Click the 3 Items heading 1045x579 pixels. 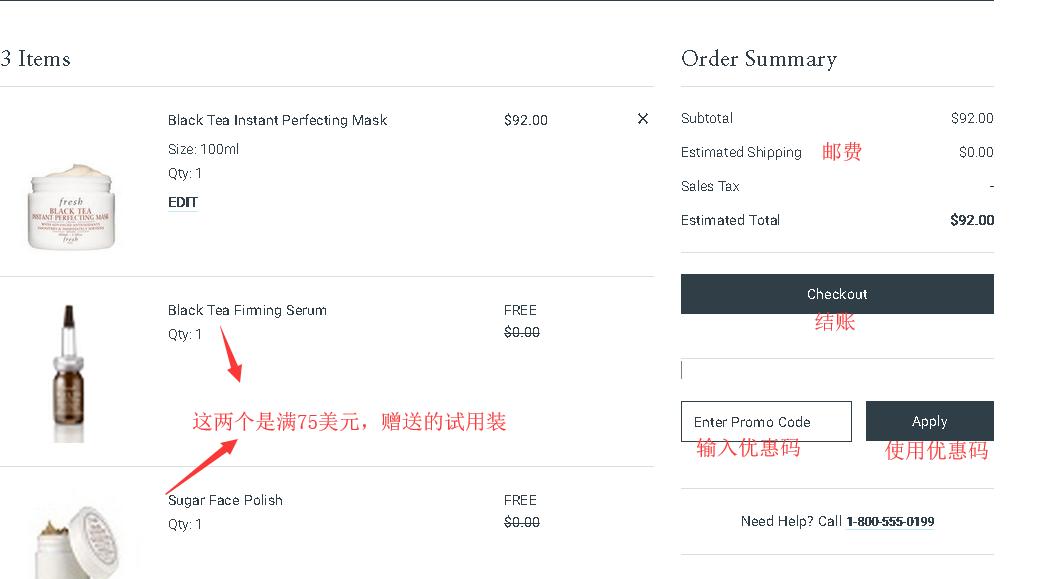[x=36, y=59]
